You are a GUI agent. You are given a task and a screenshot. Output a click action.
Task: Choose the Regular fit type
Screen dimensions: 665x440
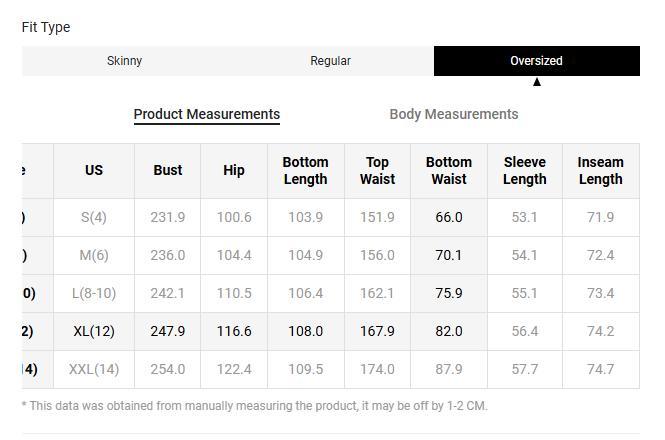[x=330, y=61]
